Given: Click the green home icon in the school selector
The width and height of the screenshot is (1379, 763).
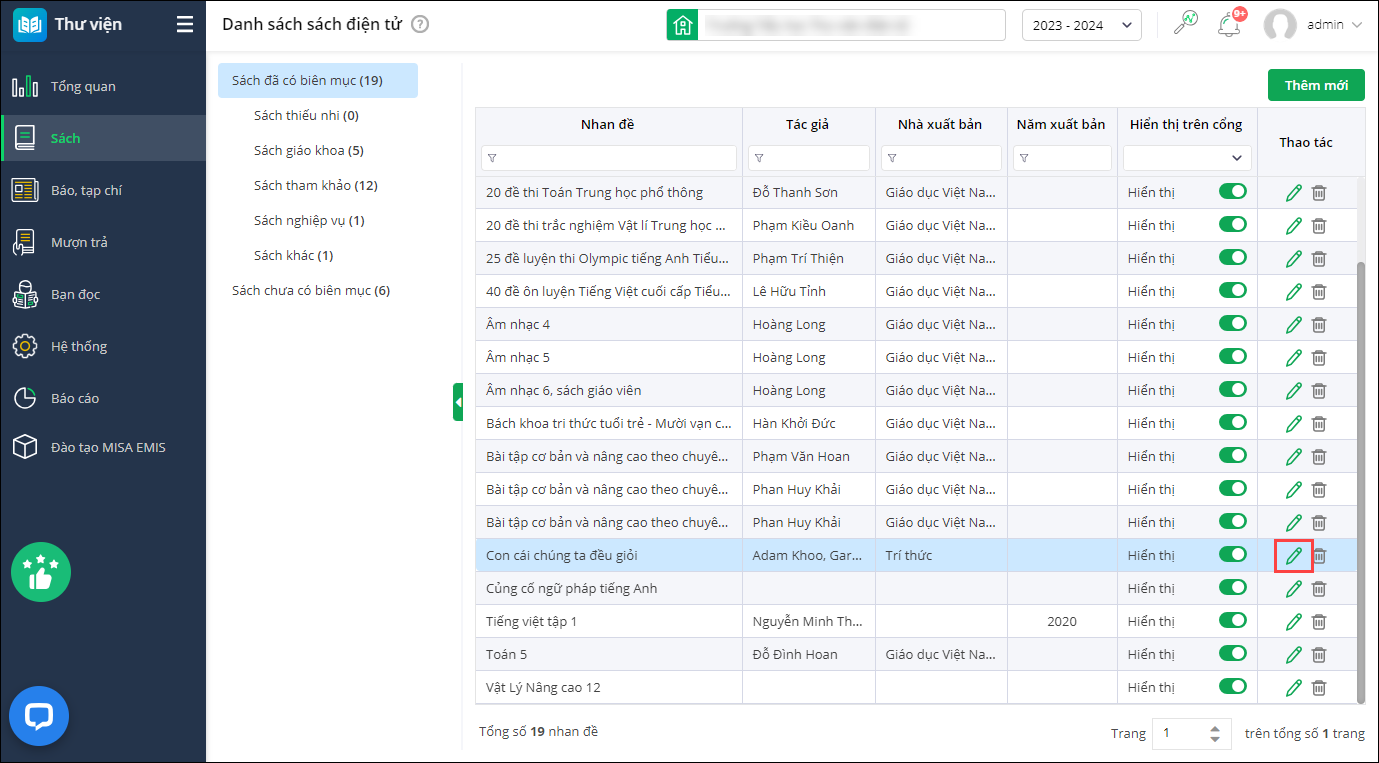Looking at the screenshot, I should 683,25.
